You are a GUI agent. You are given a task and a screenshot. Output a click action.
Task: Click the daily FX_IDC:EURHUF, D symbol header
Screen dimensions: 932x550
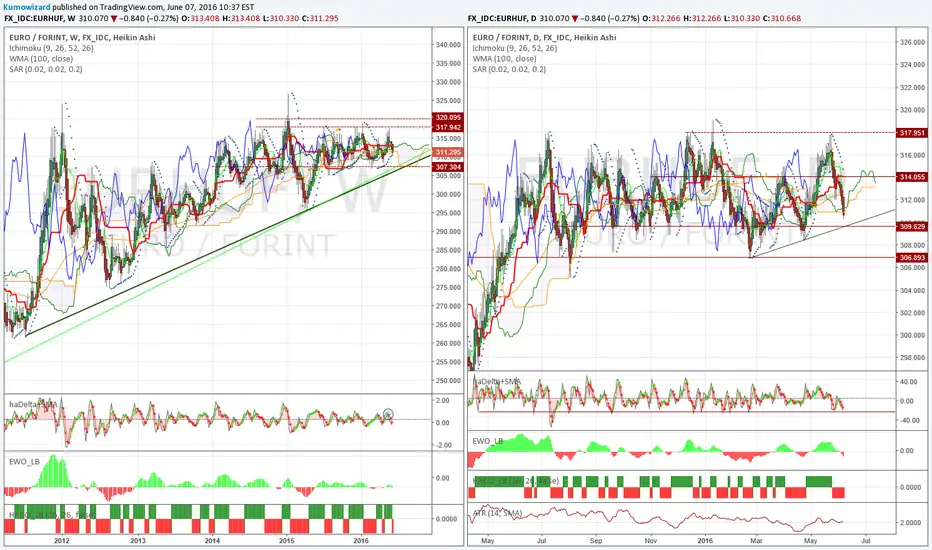503,18
